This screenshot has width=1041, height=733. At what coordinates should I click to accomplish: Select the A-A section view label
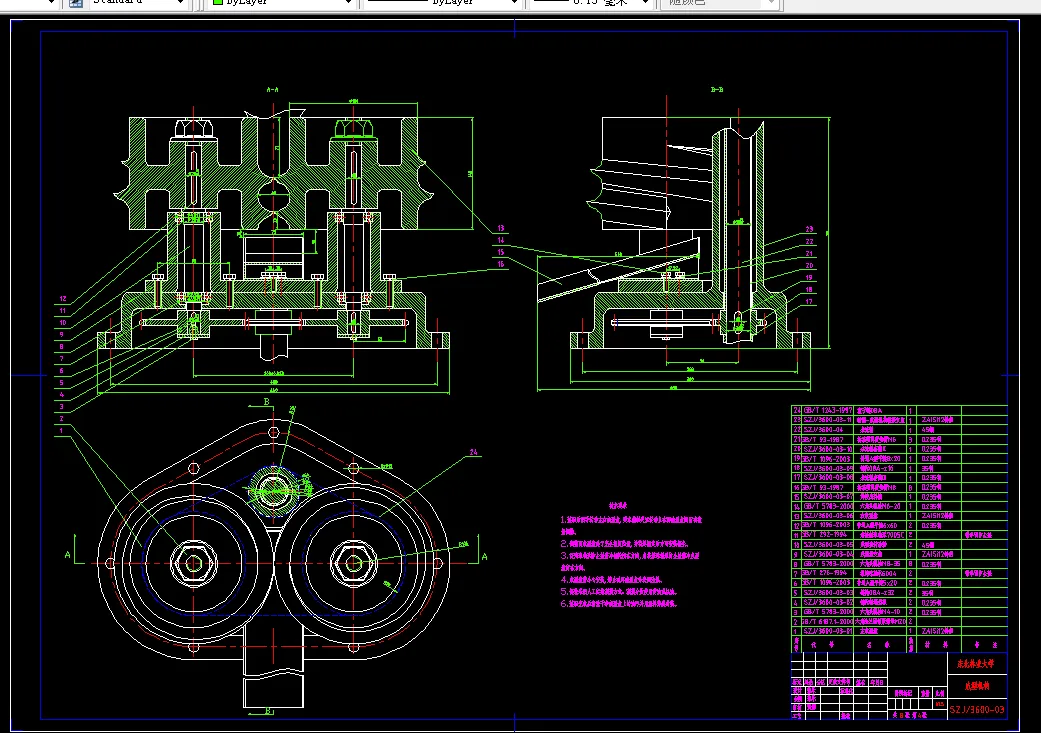[x=272, y=89]
